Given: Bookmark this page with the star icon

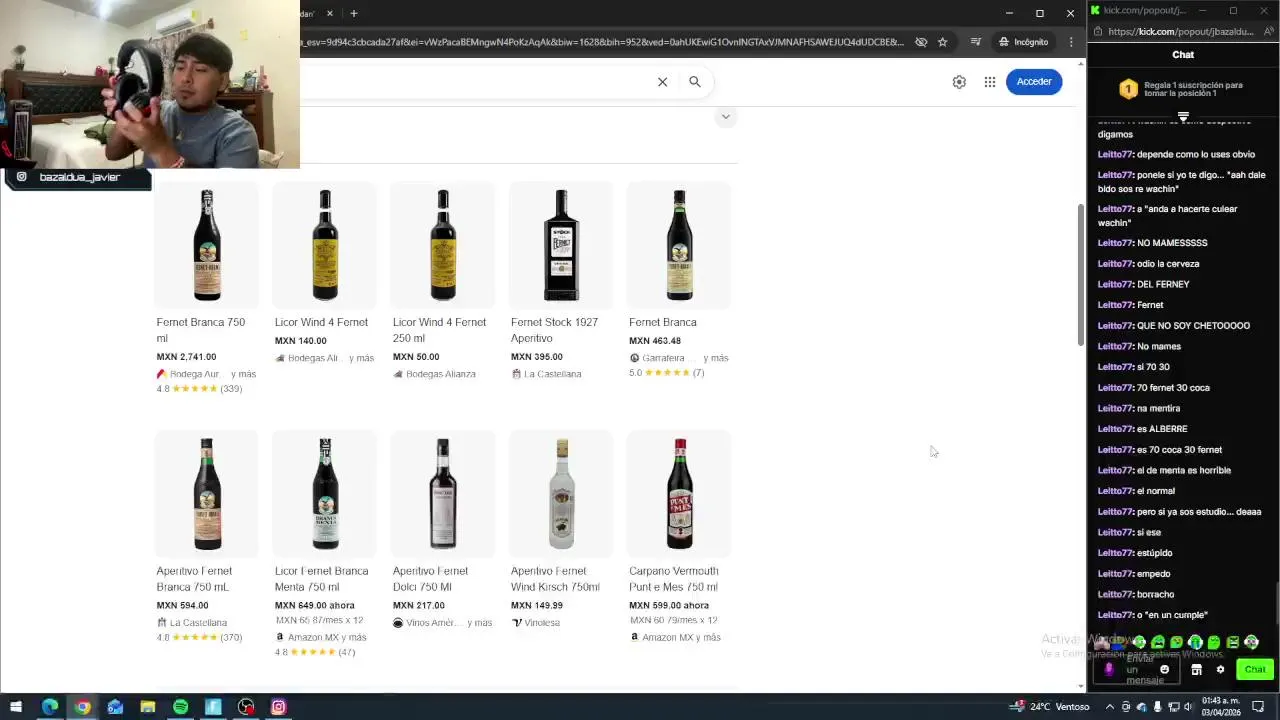Looking at the screenshot, I should pyautogui.click(x=942, y=42).
